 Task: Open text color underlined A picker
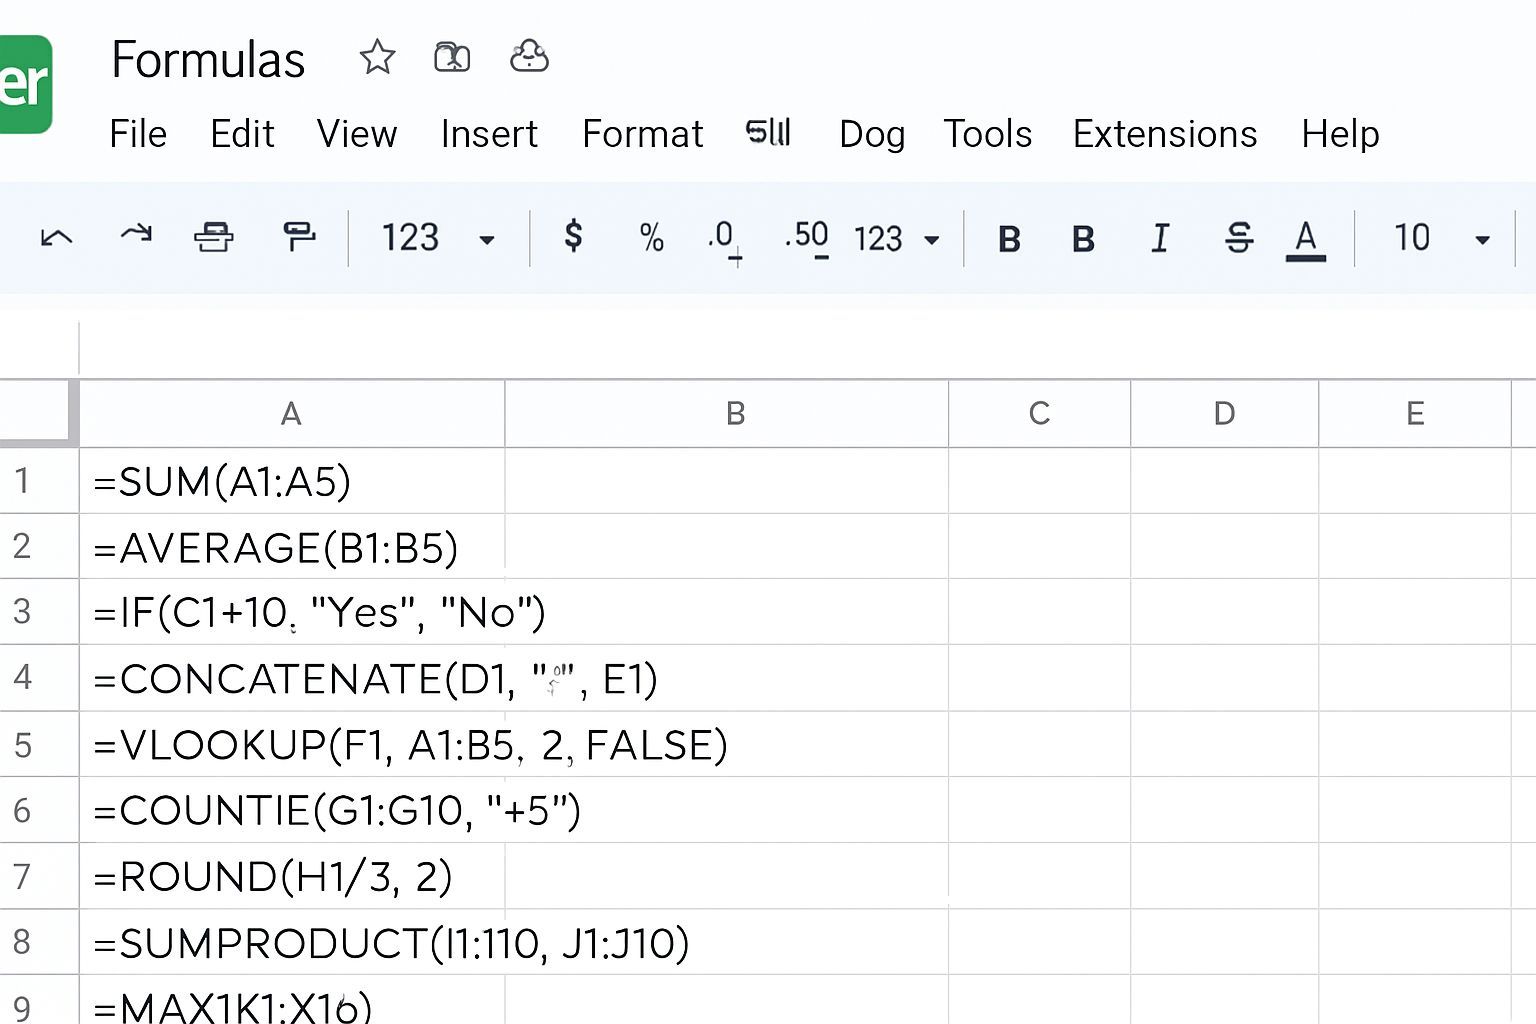[x=1305, y=239]
